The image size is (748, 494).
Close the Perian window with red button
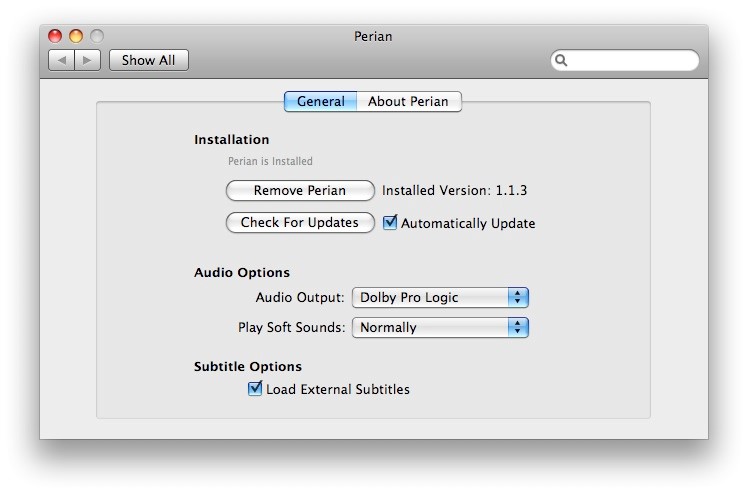pyautogui.click(x=55, y=36)
